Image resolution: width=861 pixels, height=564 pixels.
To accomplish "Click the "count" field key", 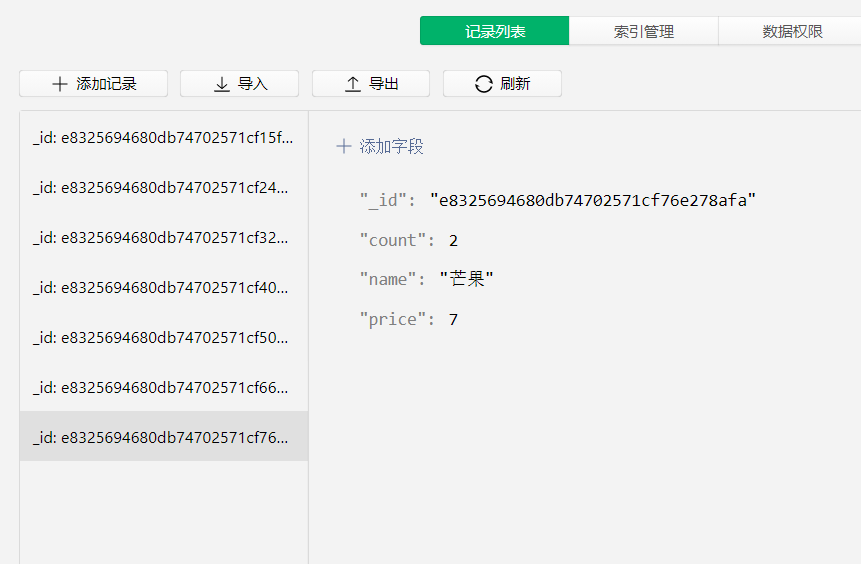I will point(393,241).
